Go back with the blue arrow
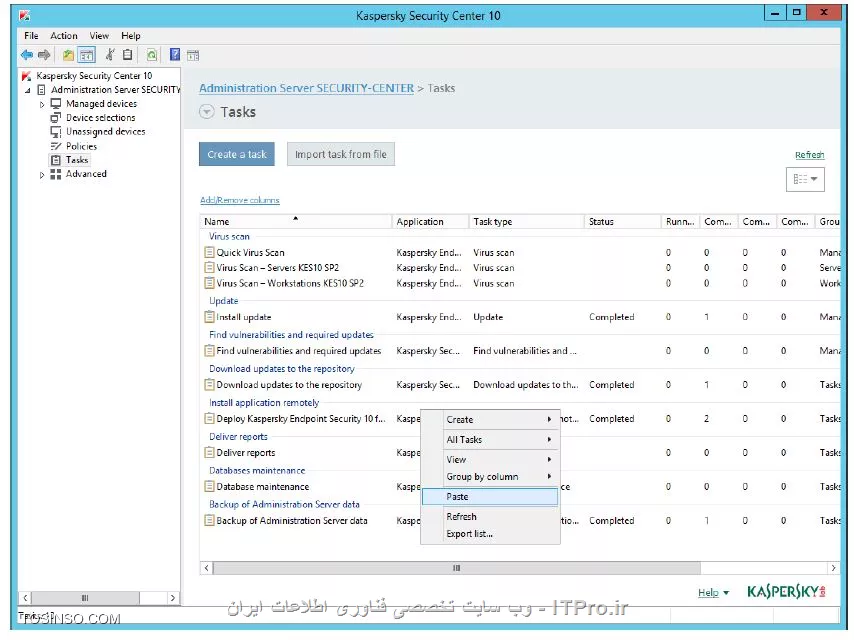The image size is (854, 640). pyautogui.click(x=27, y=54)
